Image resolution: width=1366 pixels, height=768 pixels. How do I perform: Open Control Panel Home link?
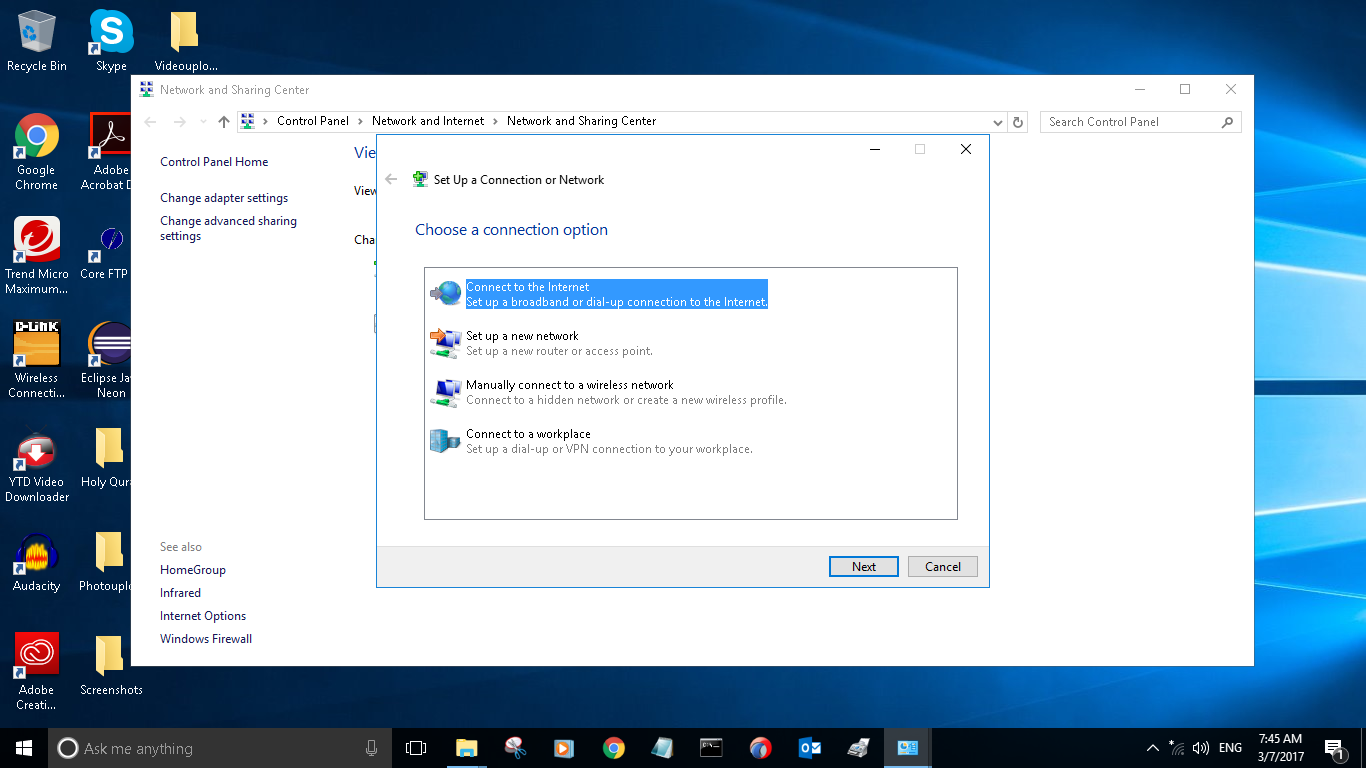(214, 161)
